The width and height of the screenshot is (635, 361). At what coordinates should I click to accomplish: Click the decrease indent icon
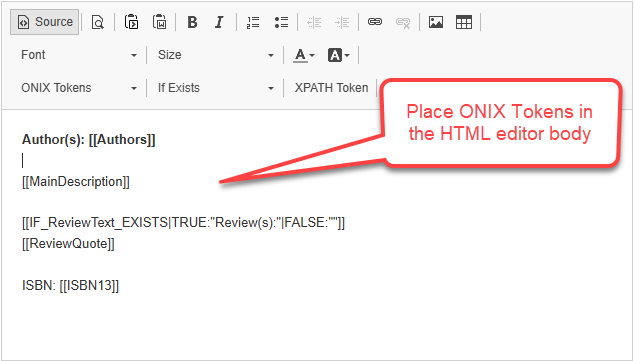pos(314,22)
